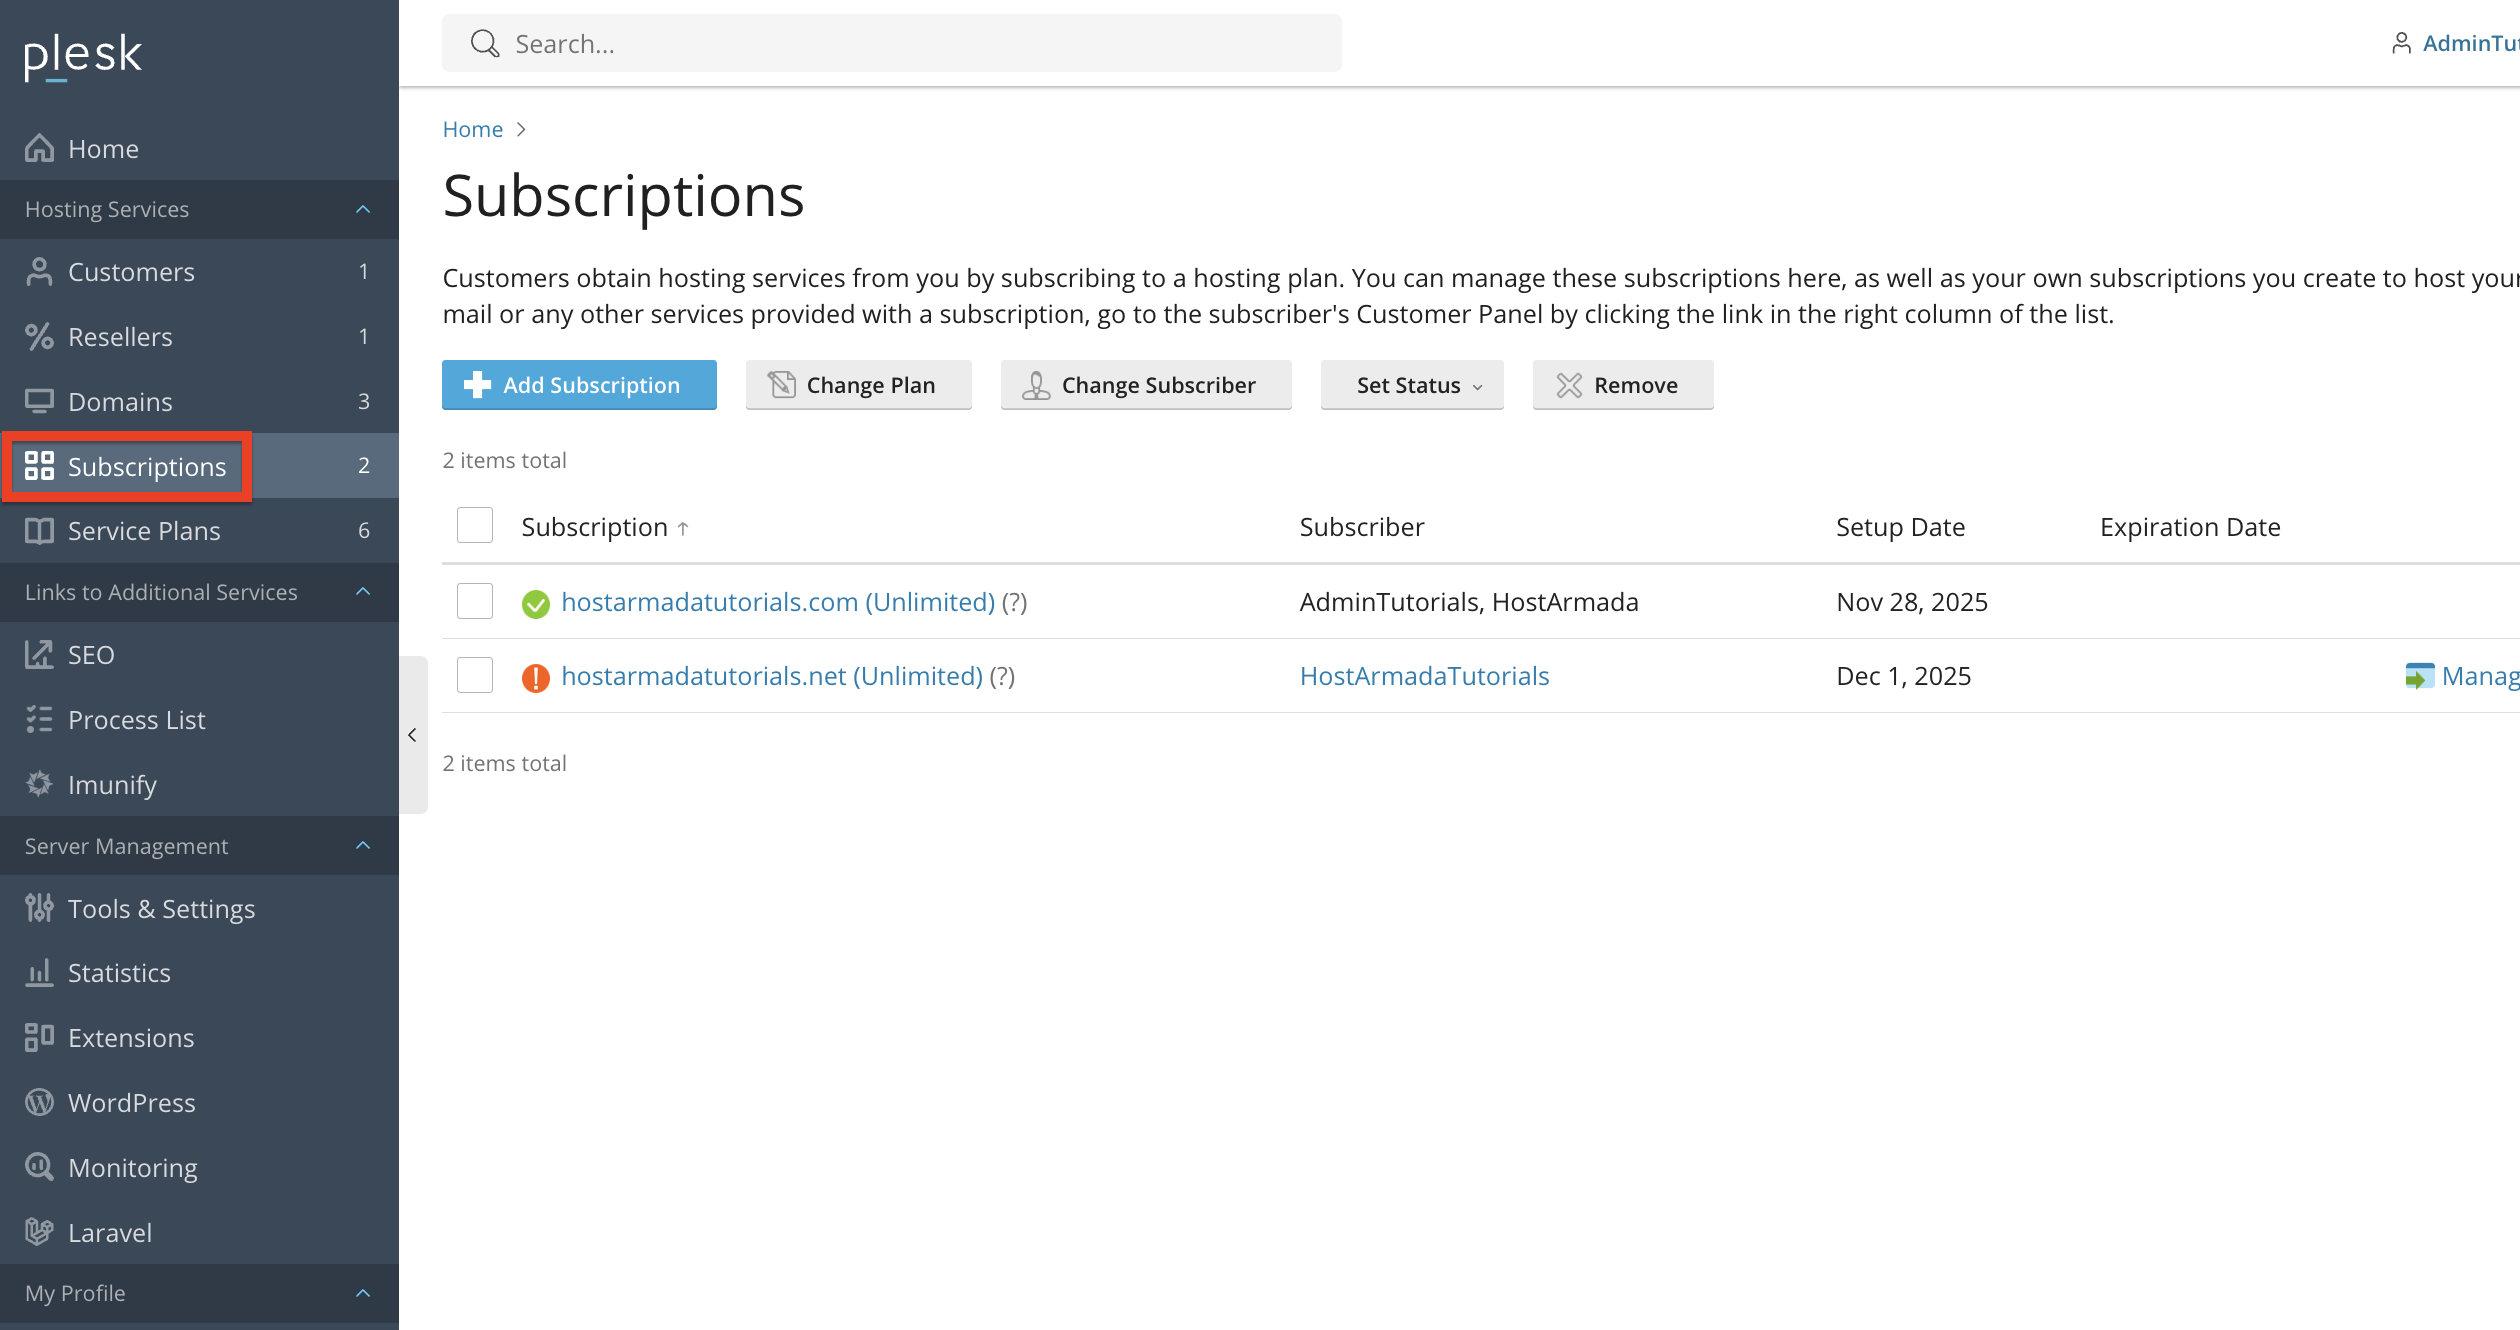Image resolution: width=2520 pixels, height=1330 pixels.
Task: Collapse the My Profile section
Action: [363, 1294]
